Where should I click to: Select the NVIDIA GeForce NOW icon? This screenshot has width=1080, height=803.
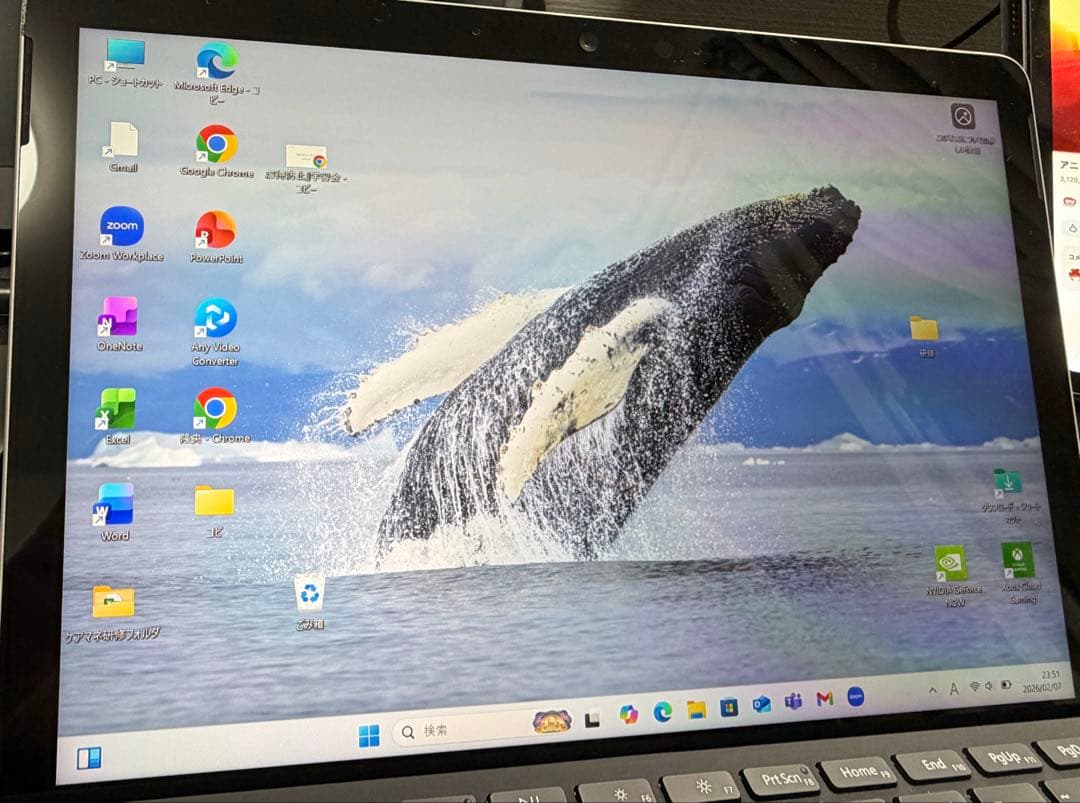tap(950, 565)
